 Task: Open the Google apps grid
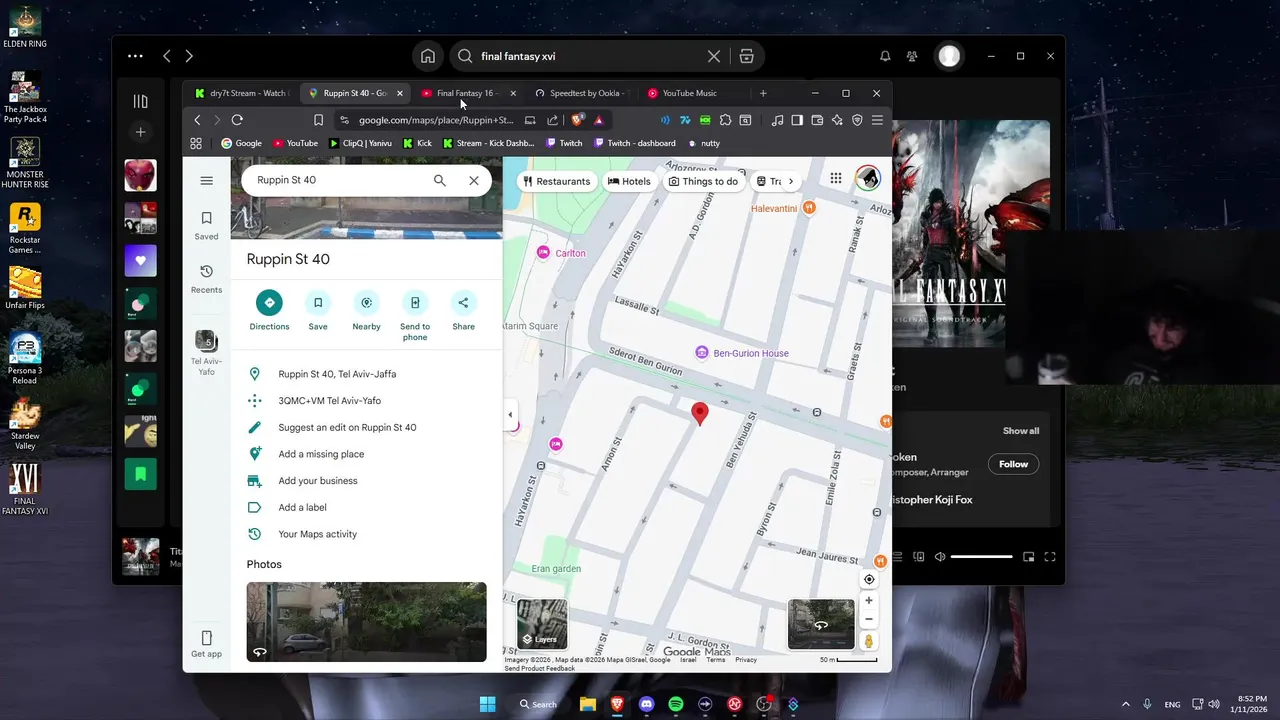coord(836,179)
